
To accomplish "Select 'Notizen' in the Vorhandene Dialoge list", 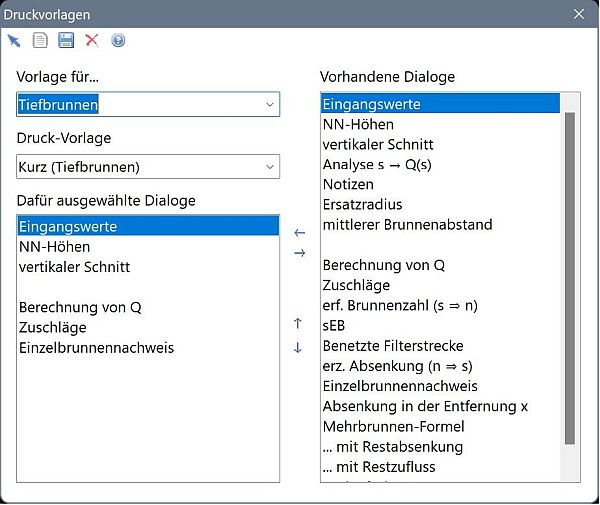I will tap(348, 185).
